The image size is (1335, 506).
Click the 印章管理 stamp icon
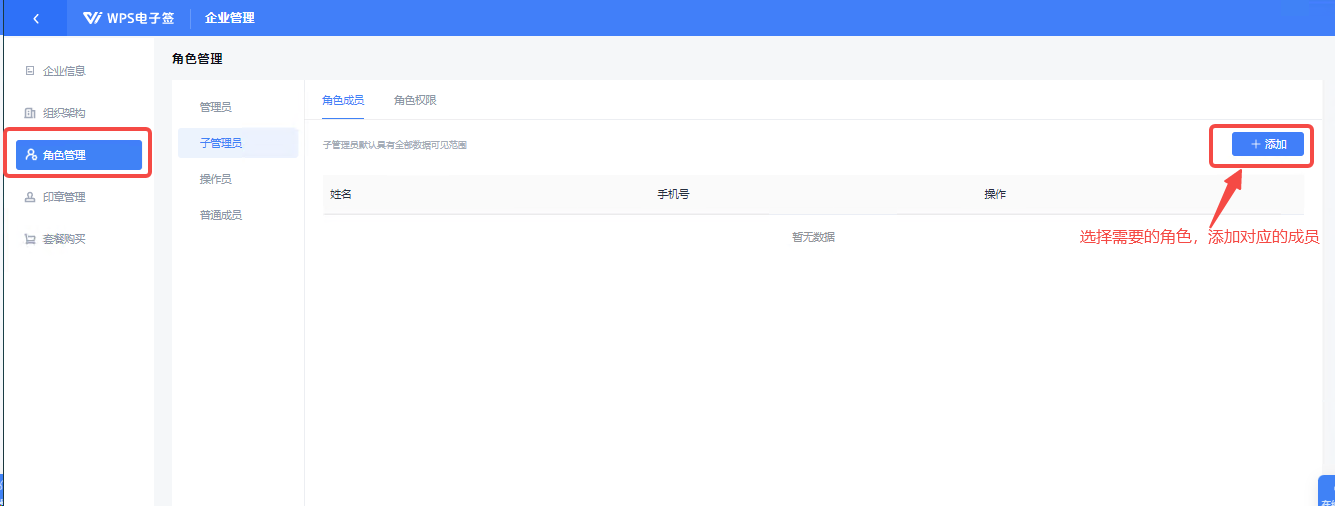point(30,197)
